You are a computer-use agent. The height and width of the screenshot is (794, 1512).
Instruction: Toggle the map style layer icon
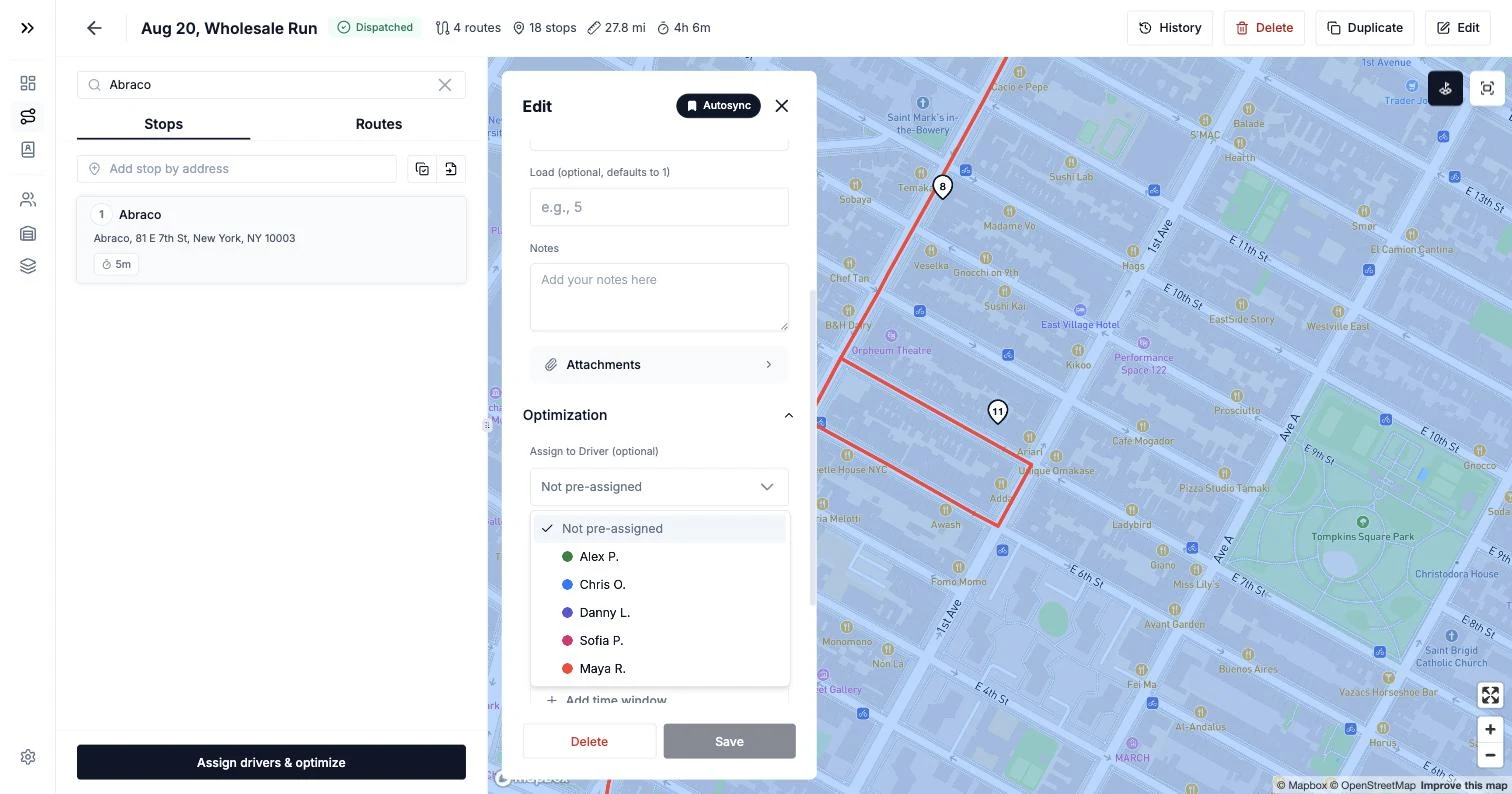(x=1445, y=88)
